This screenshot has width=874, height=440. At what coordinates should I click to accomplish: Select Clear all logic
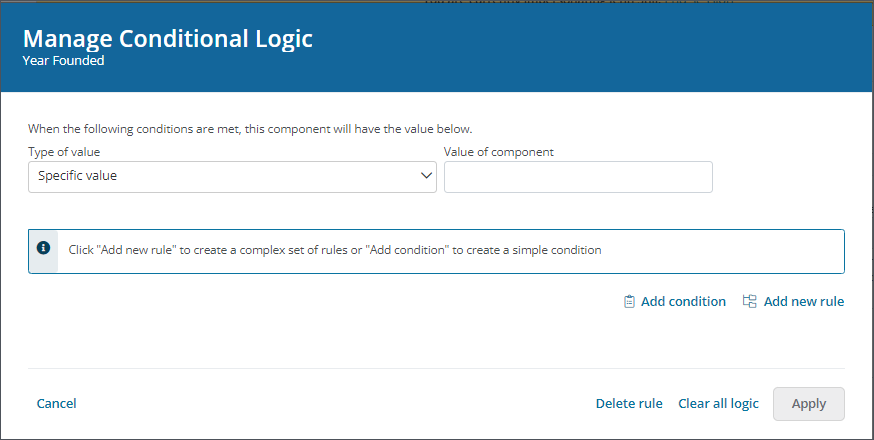[718, 404]
